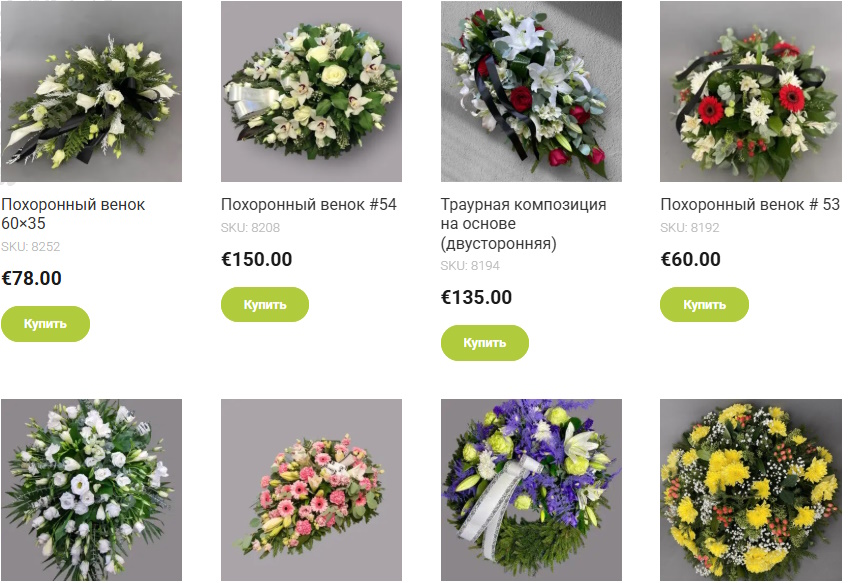Click the €150.00 price label
The width and height of the screenshot is (854, 583).
(x=255, y=259)
